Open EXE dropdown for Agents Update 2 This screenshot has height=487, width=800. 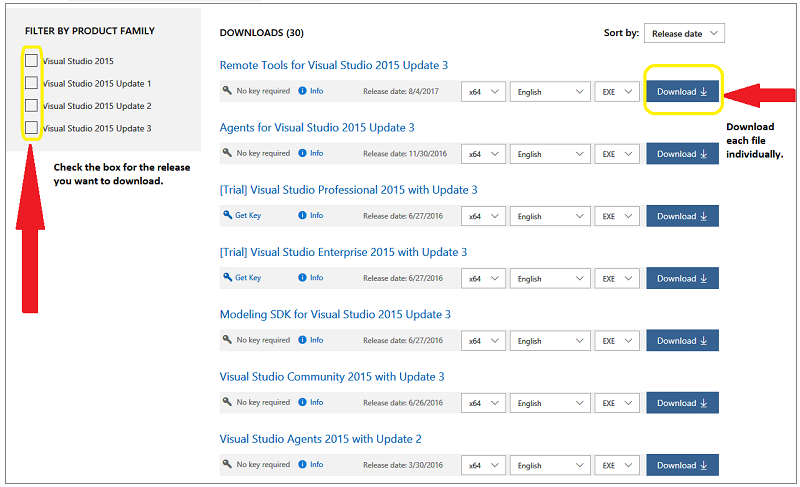617,465
